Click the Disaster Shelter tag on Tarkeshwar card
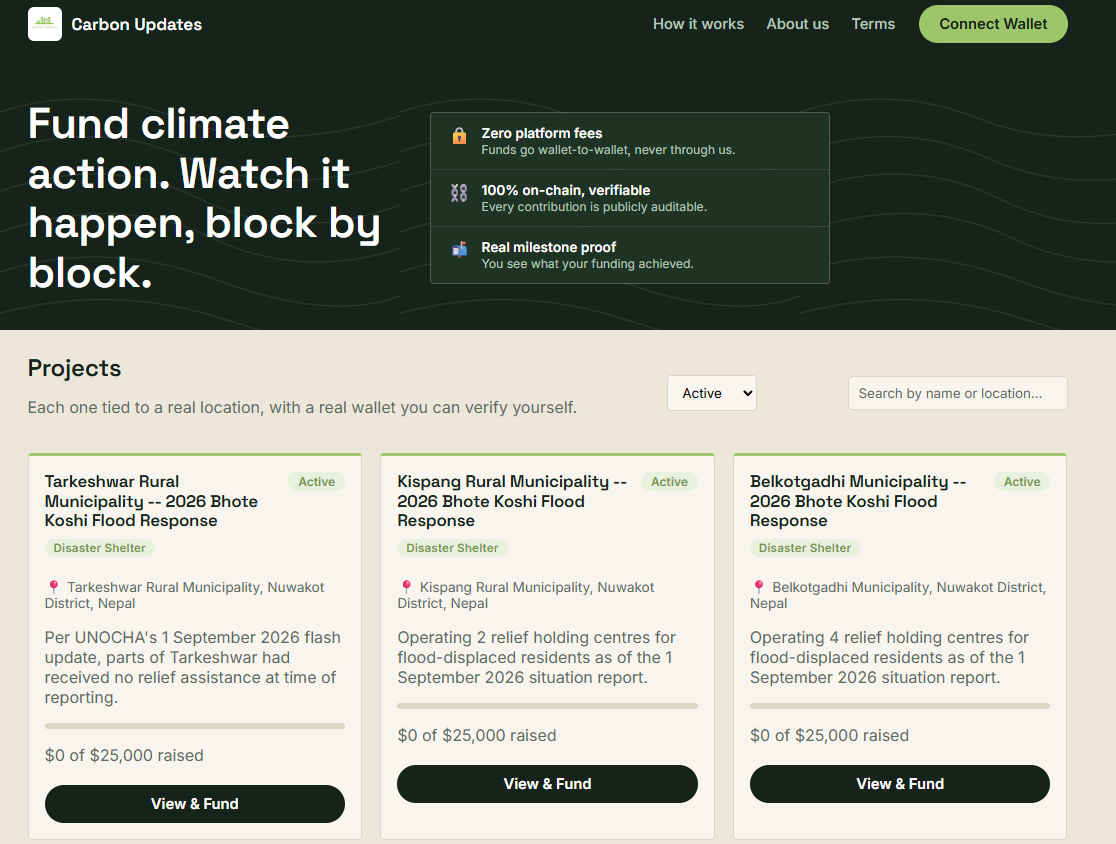The width and height of the screenshot is (1116, 844). tap(100, 548)
